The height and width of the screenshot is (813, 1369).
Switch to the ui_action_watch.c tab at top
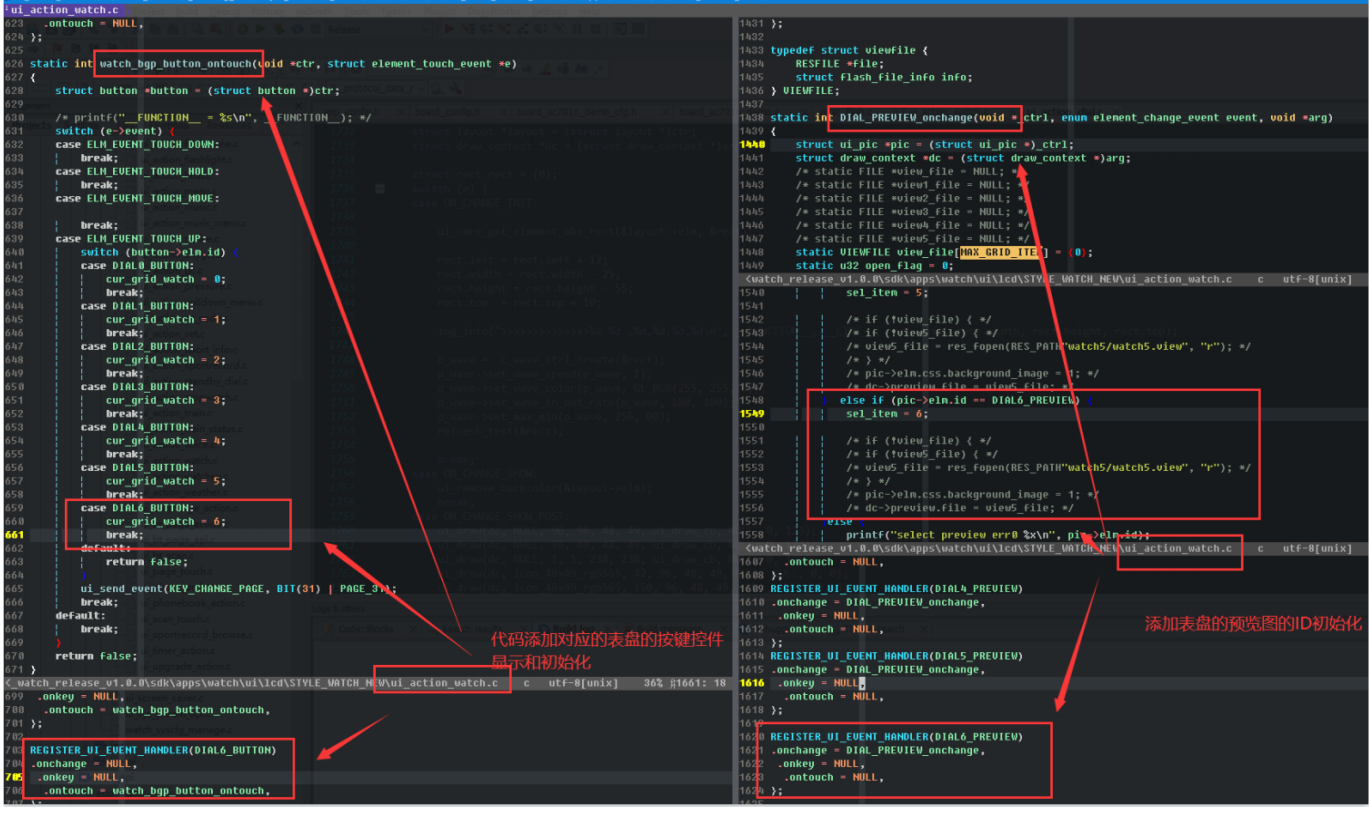point(64,10)
